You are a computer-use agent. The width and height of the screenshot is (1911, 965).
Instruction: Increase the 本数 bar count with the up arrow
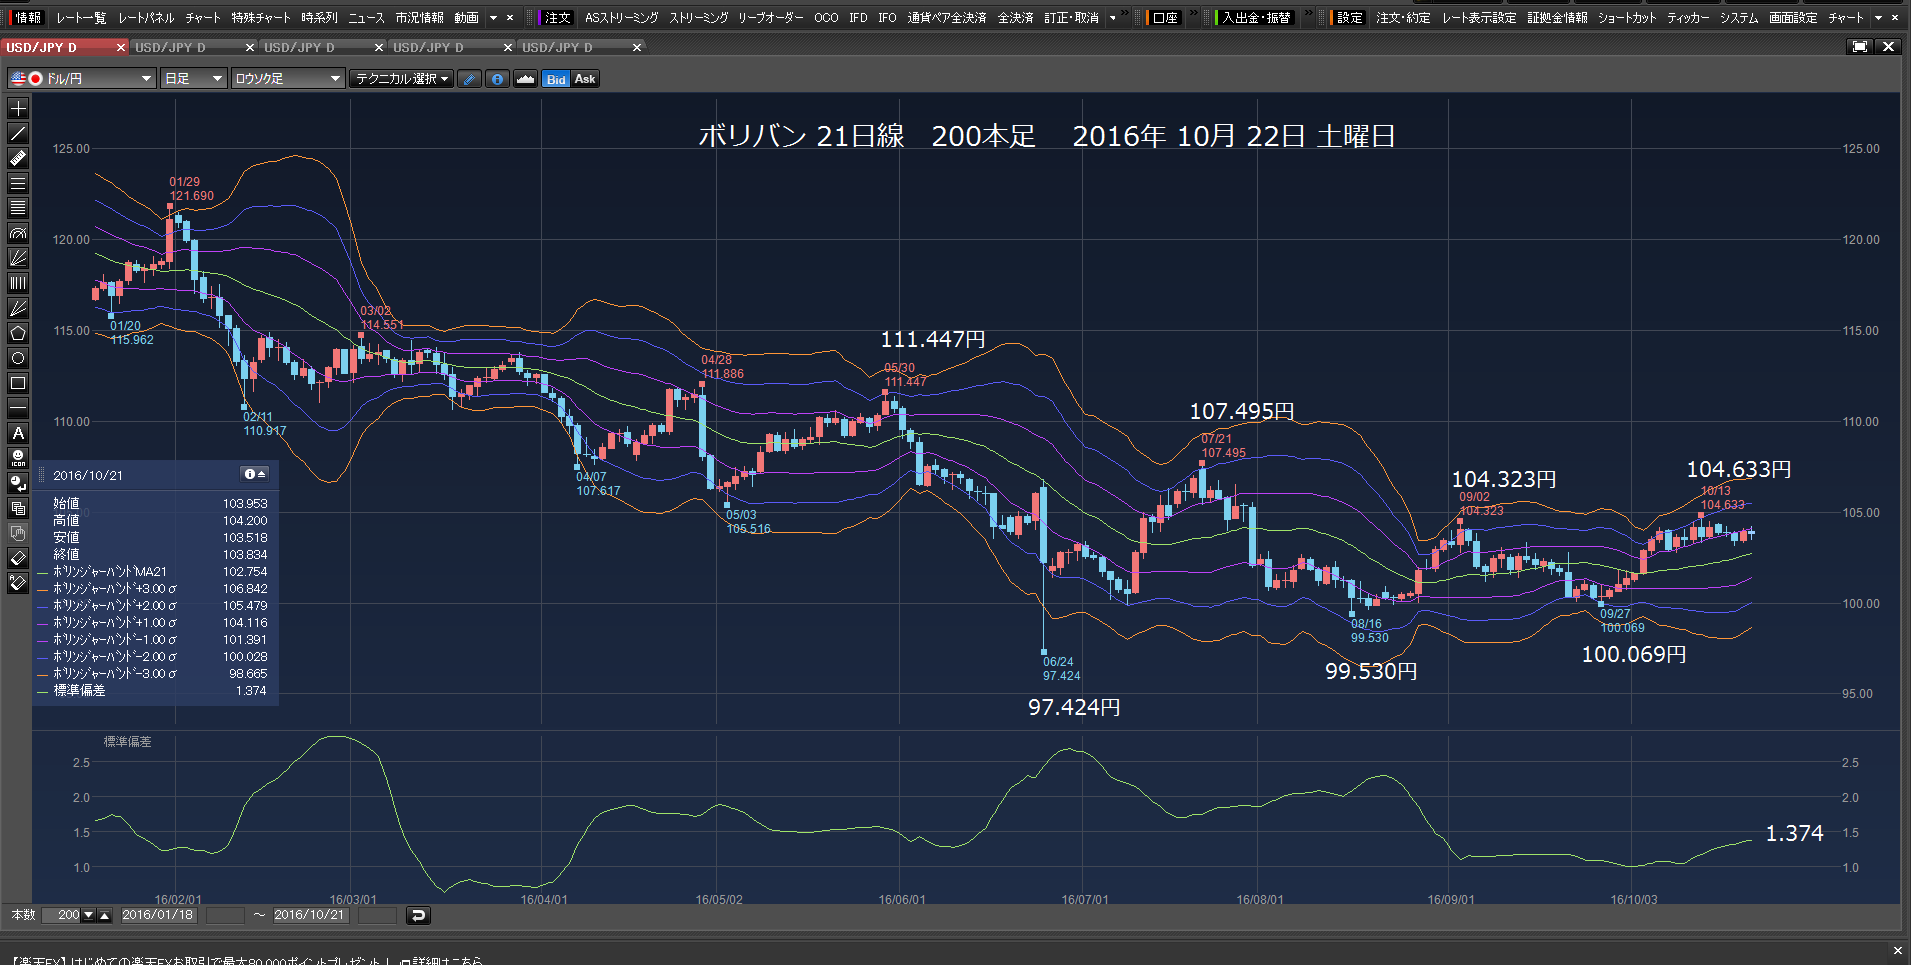[104, 915]
